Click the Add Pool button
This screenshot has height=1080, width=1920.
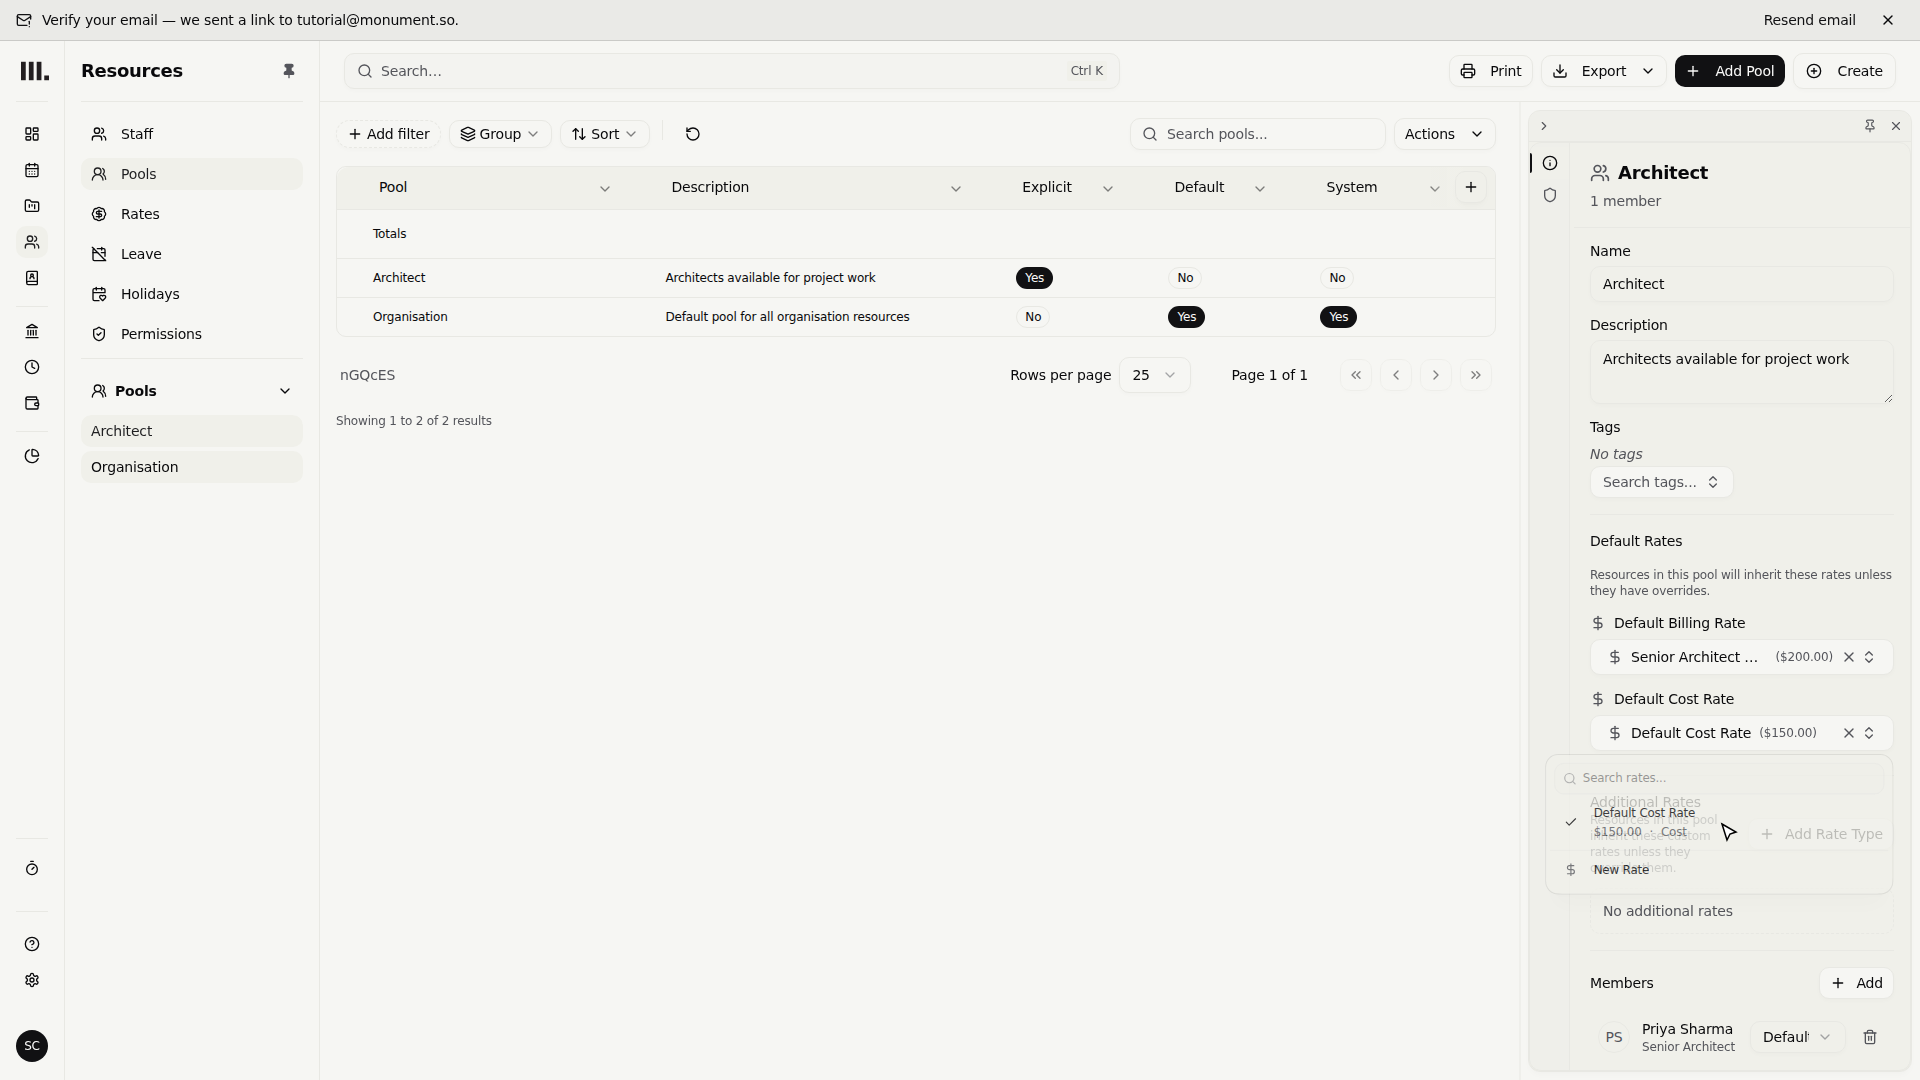tap(1729, 71)
